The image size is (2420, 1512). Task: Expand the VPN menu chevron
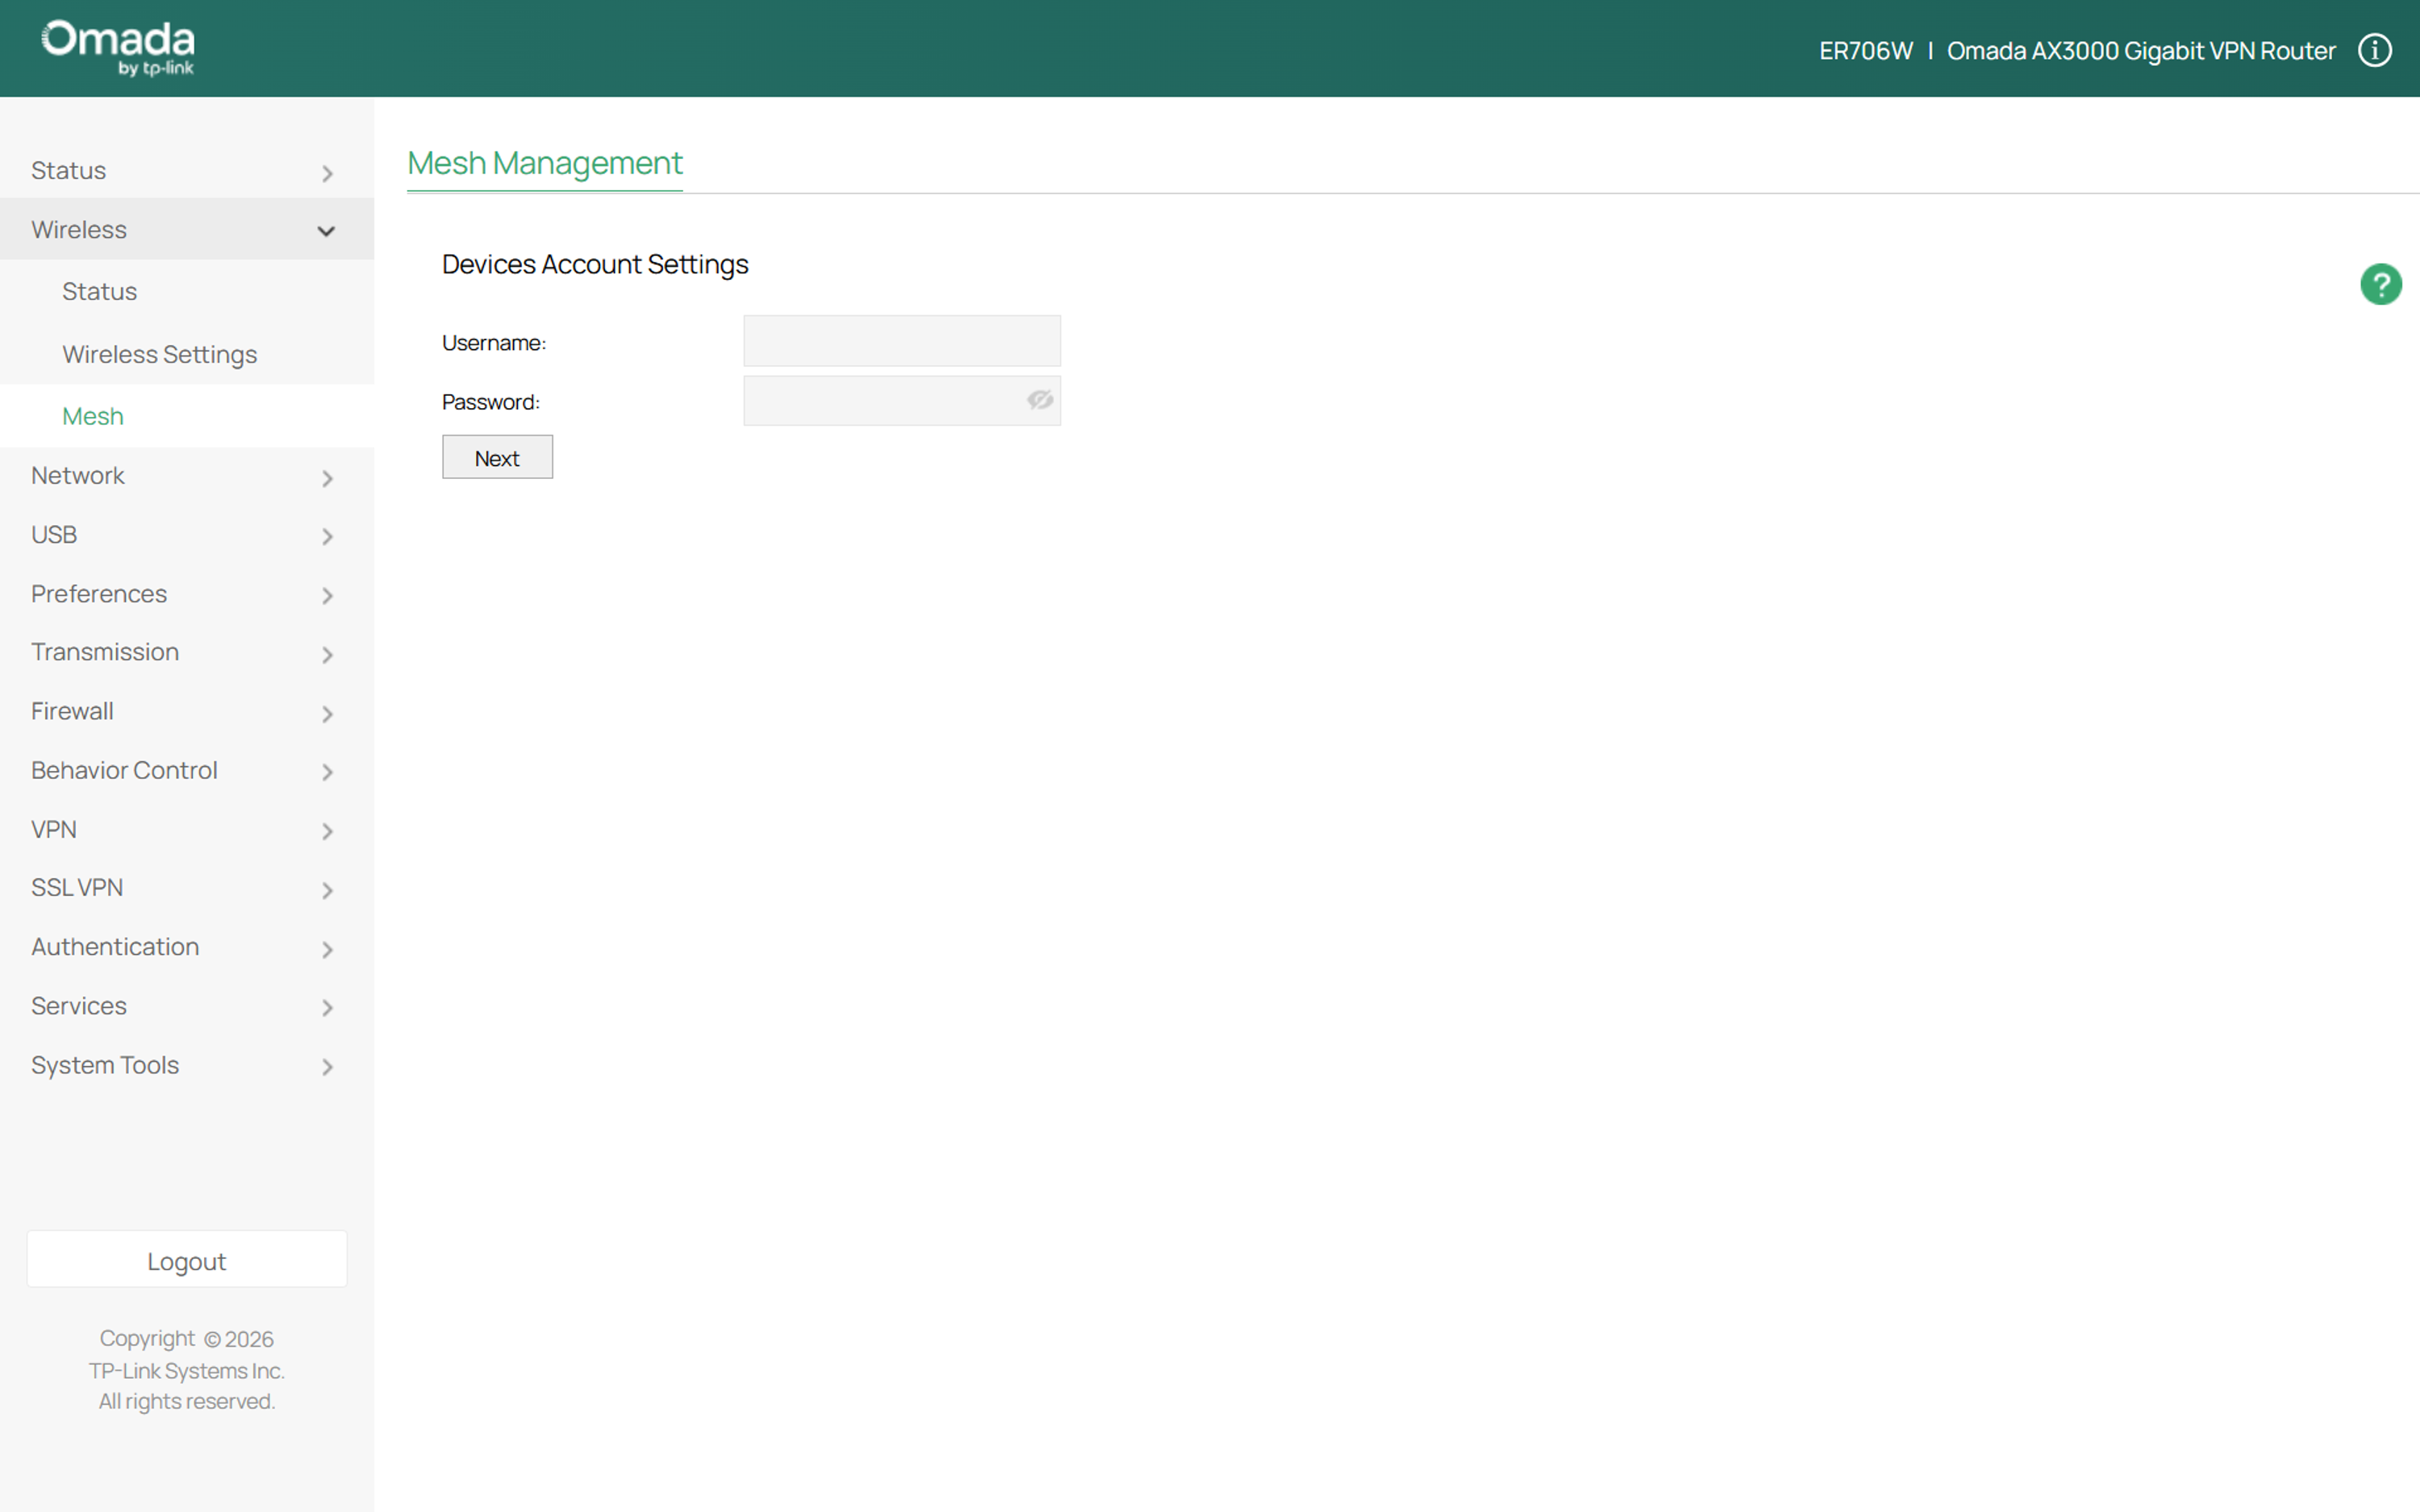pos(327,831)
